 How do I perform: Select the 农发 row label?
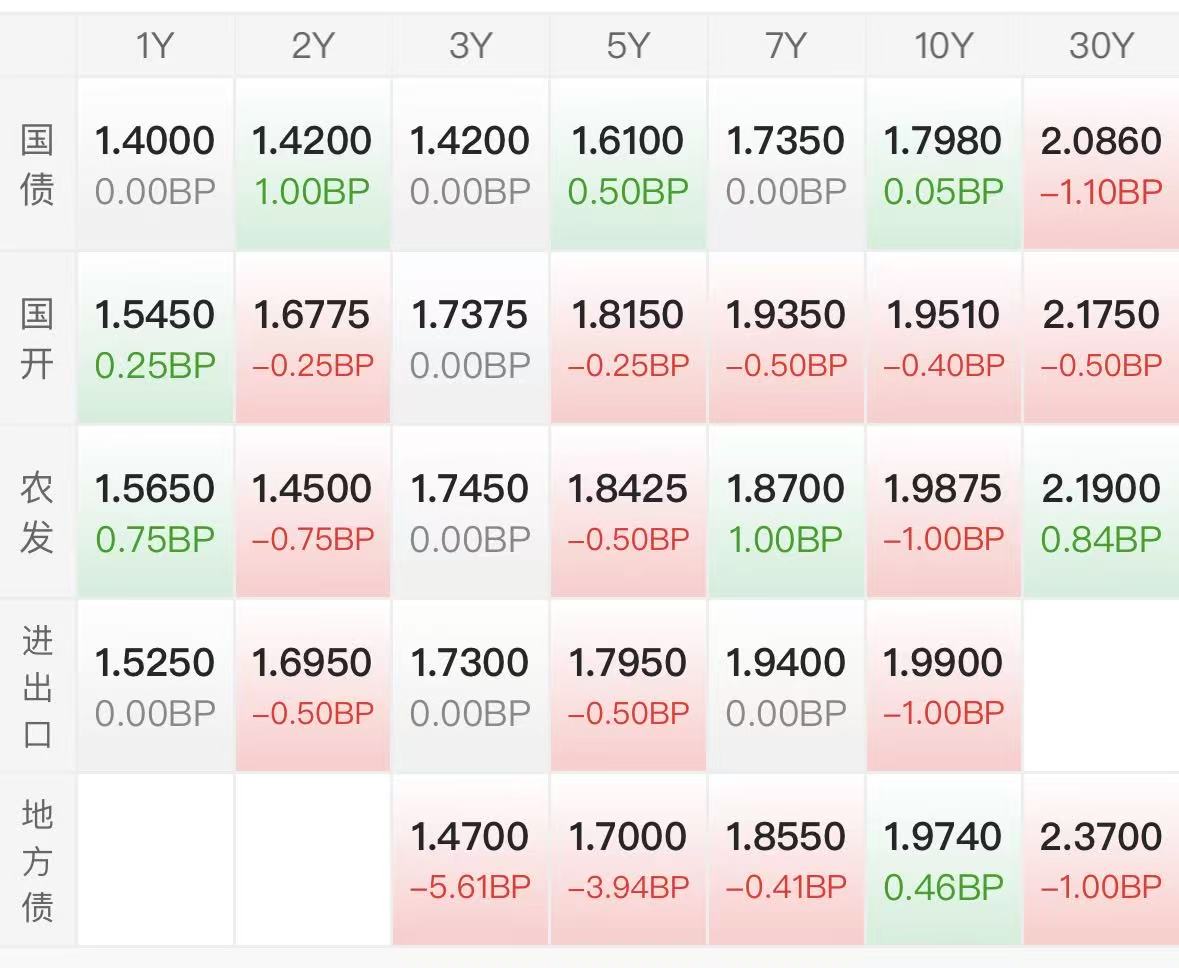click(37, 512)
